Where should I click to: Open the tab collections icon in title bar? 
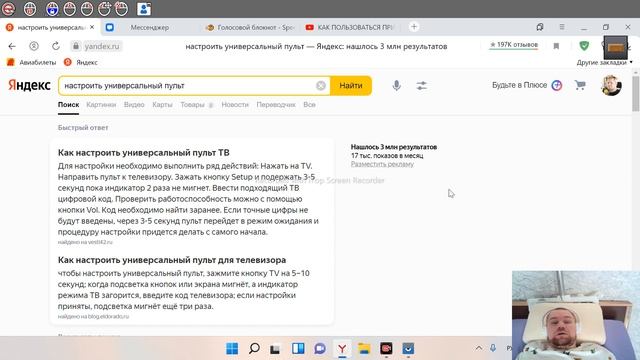[540, 27]
